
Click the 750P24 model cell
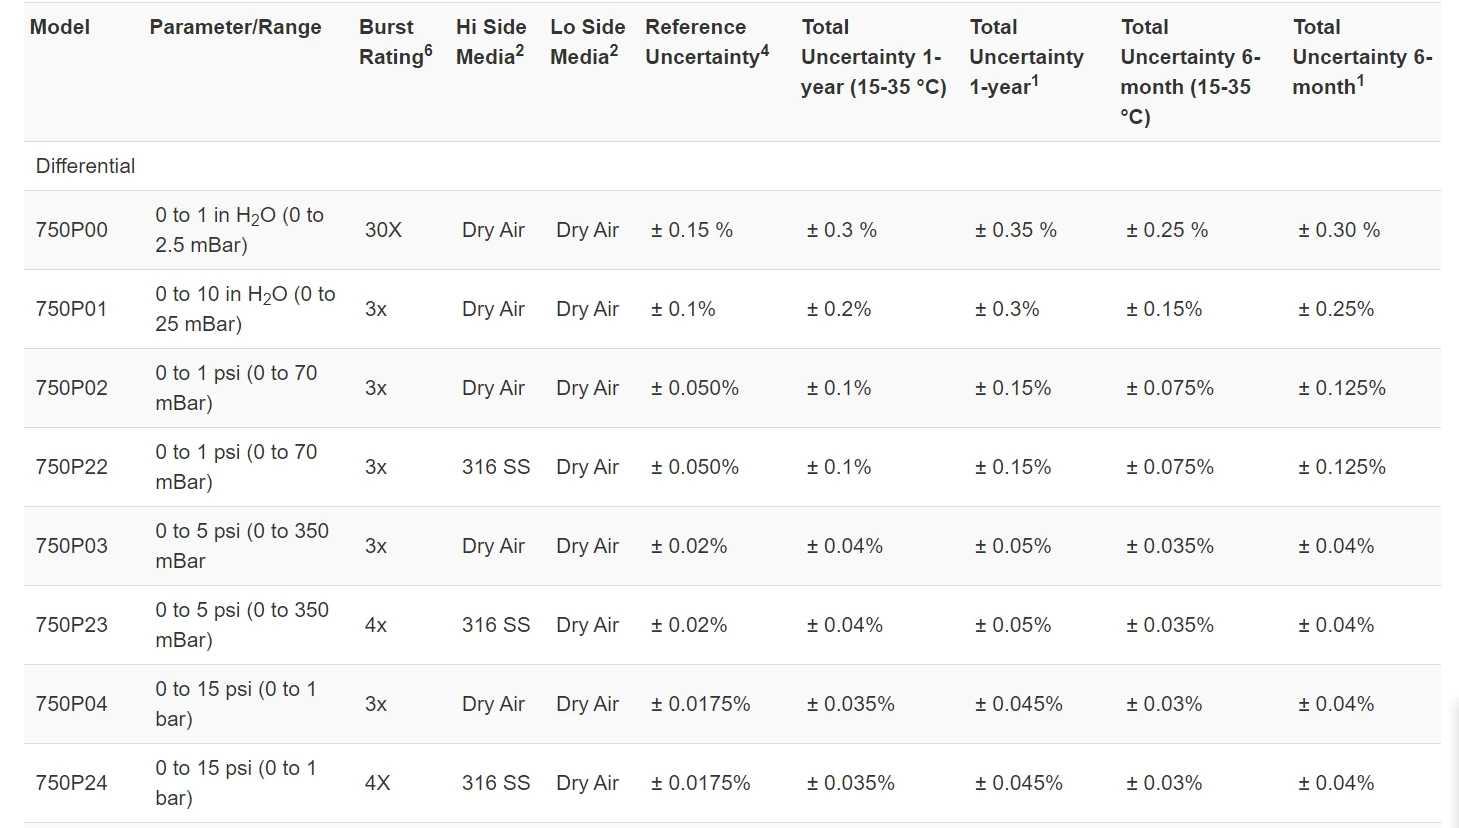[71, 783]
